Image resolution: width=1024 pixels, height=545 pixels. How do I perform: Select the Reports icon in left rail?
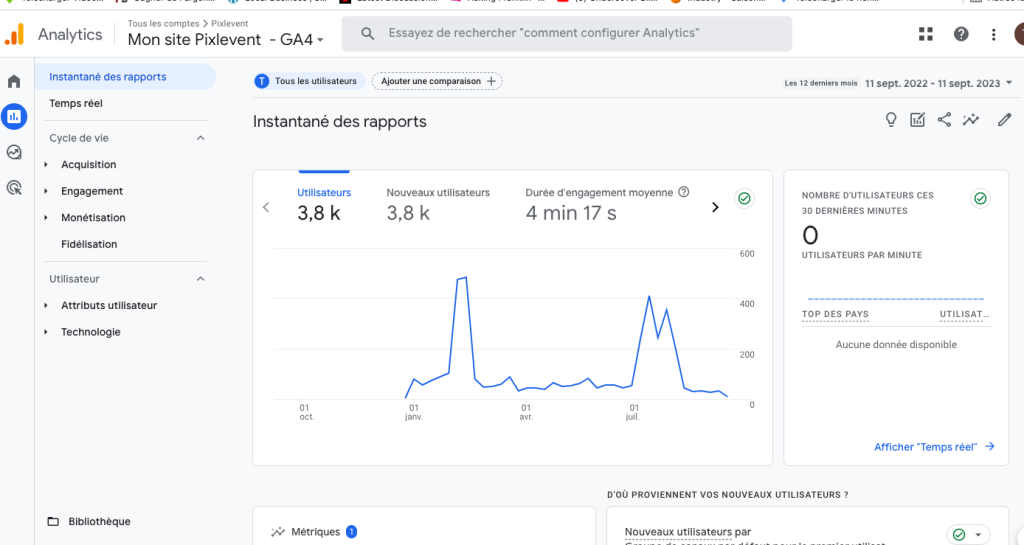pos(14,117)
